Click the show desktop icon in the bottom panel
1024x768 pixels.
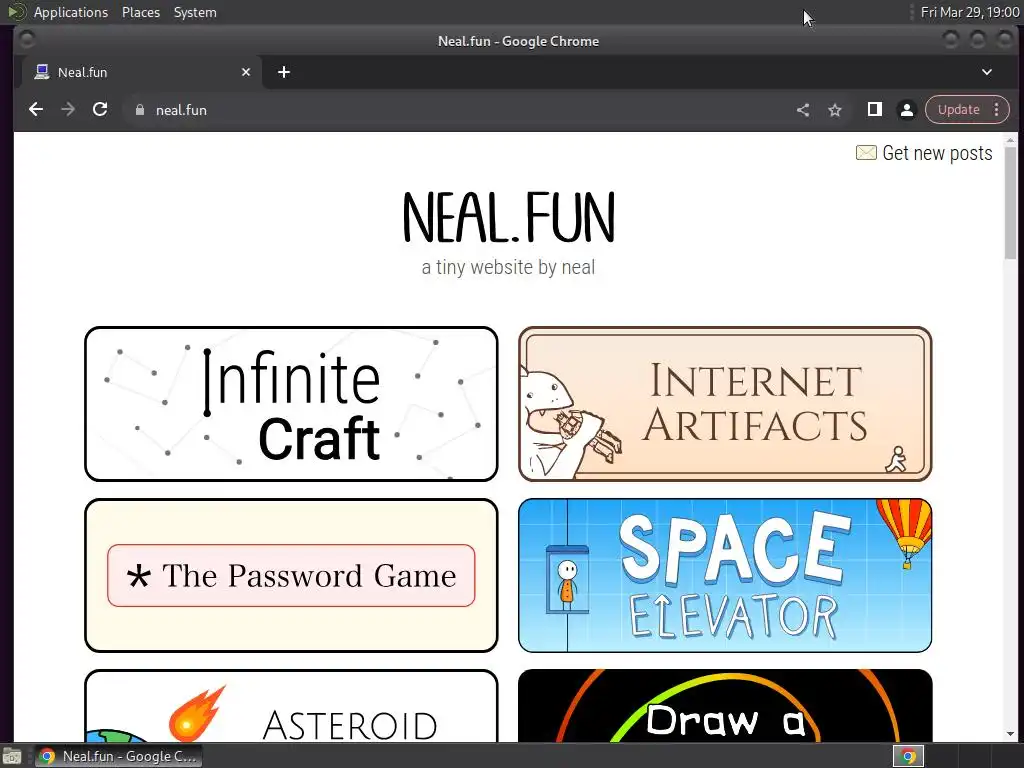[x=12, y=756]
